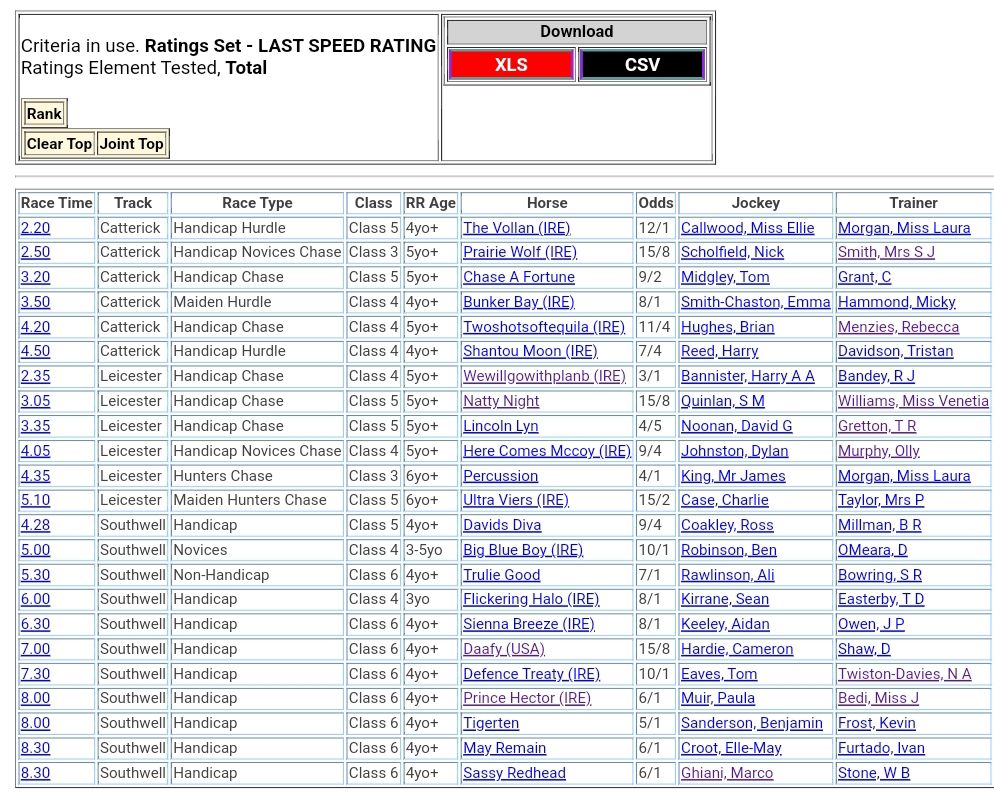Image resolution: width=994 pixels, height=805 pixels.
Task: Open horse Big Blue Boy (IRE)
Action: [522, 550]
